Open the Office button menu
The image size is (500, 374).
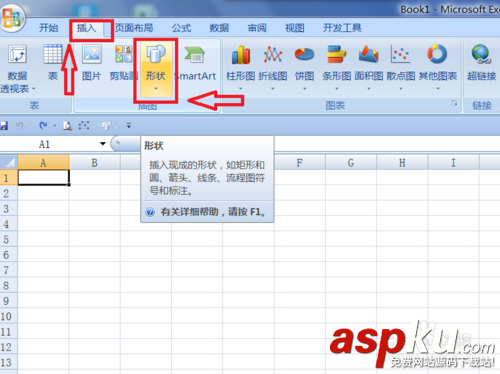click(x=11, y=17)
